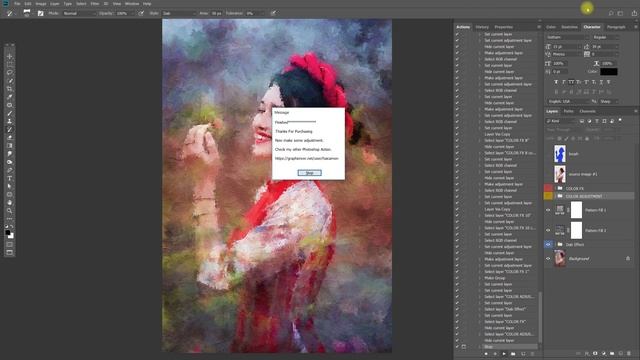Click the Area value field in options bar
Viewport: 640px width, 360px height.
(217, 13)
